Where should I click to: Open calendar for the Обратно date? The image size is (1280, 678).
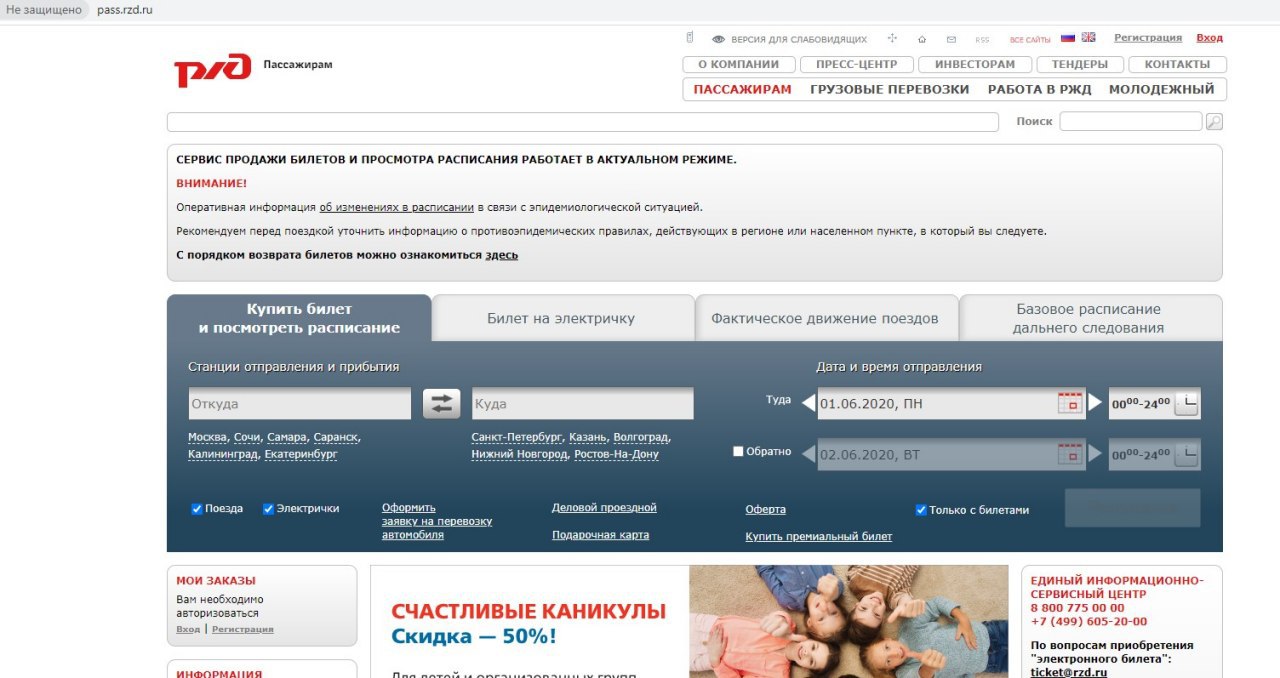pos(1070,454)
